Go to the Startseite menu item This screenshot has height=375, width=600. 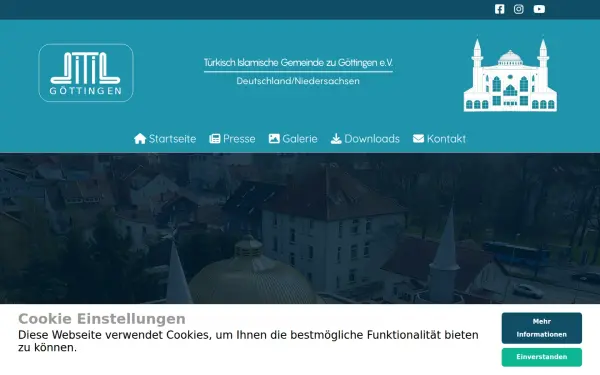coord(165,139)
